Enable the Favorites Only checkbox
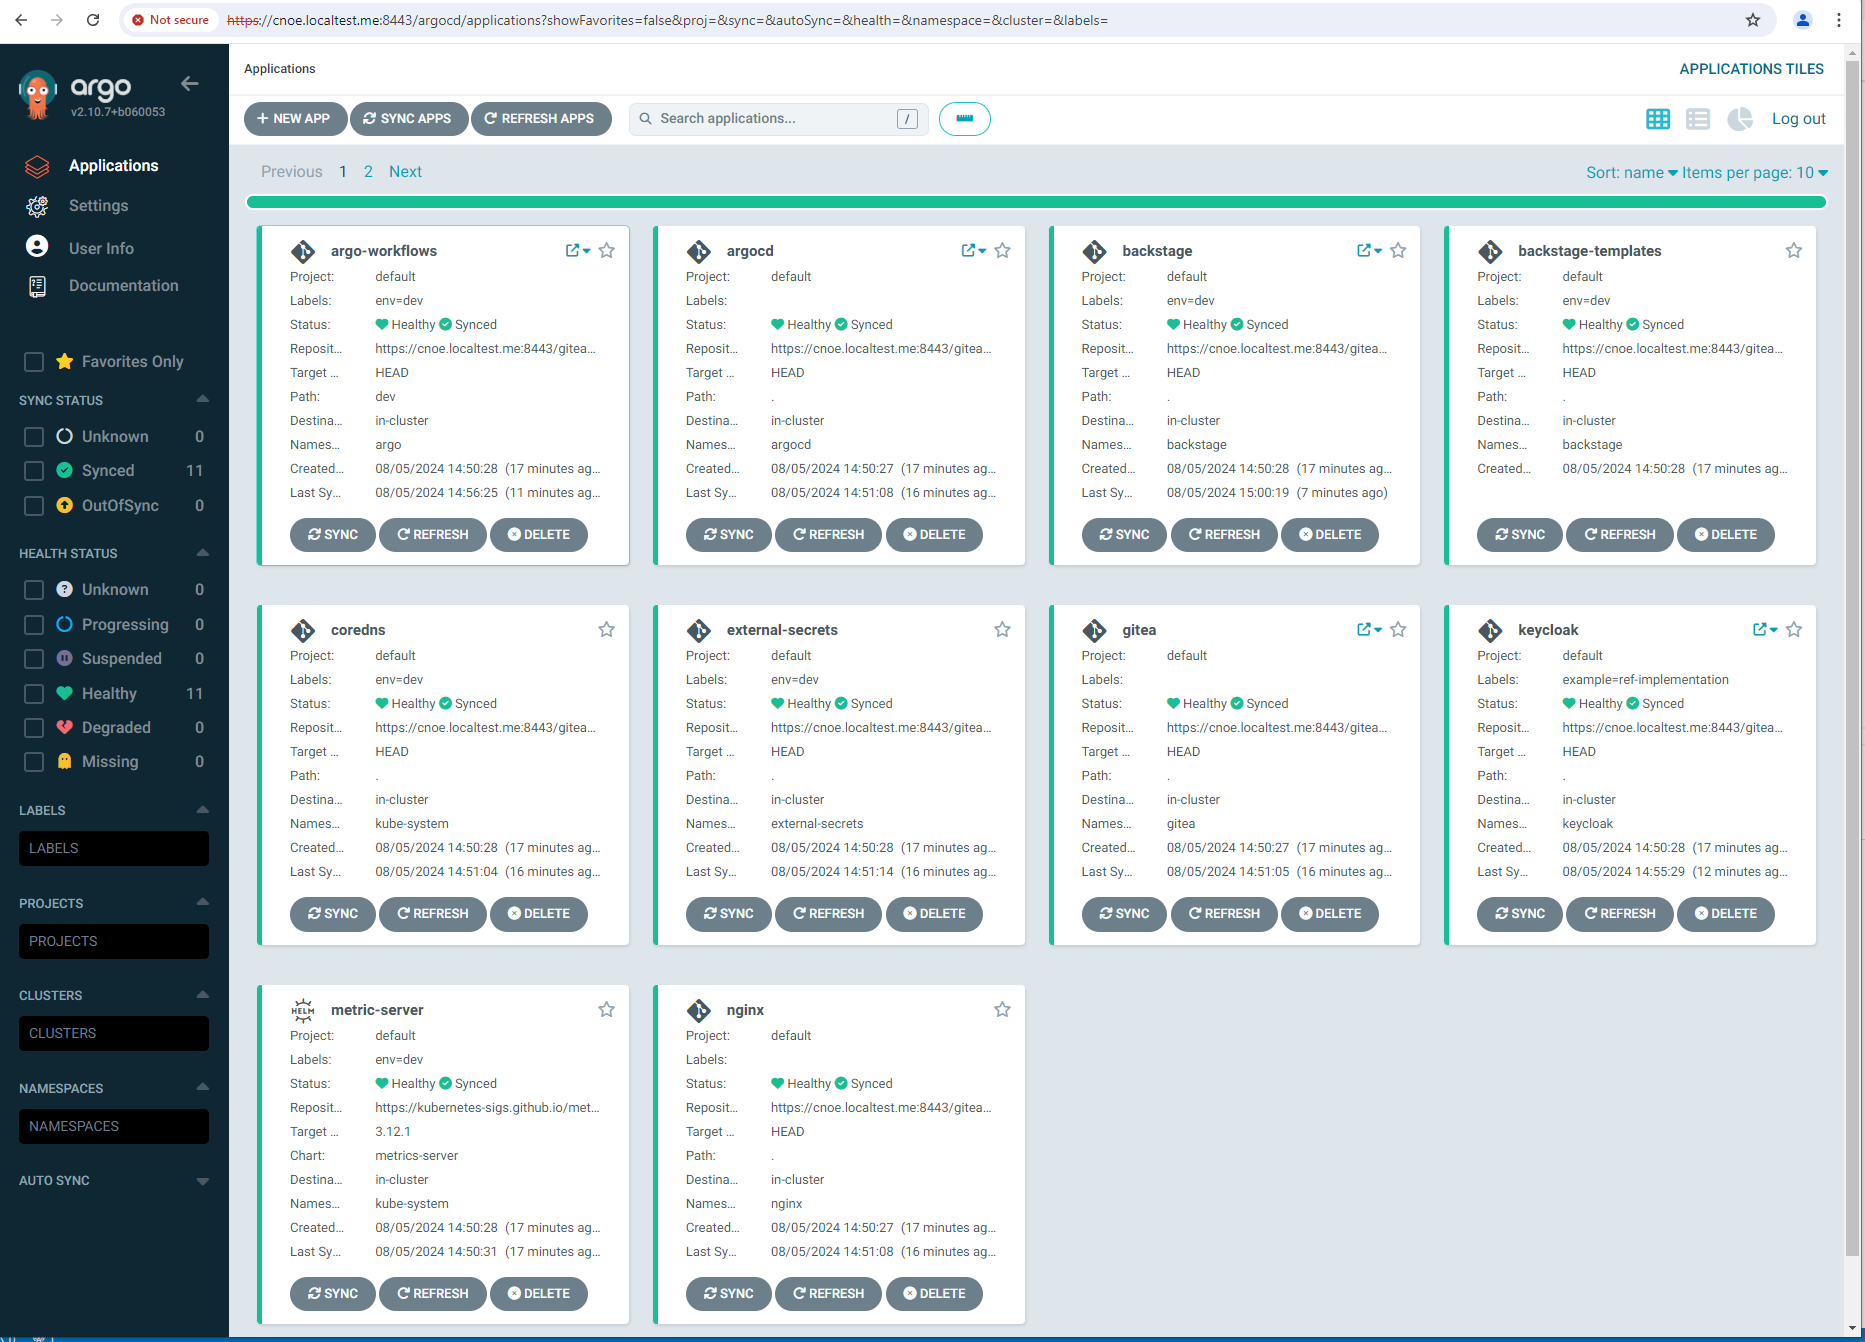The height and width of the screenshot is (1342, 1865). (x=34, y=362)
